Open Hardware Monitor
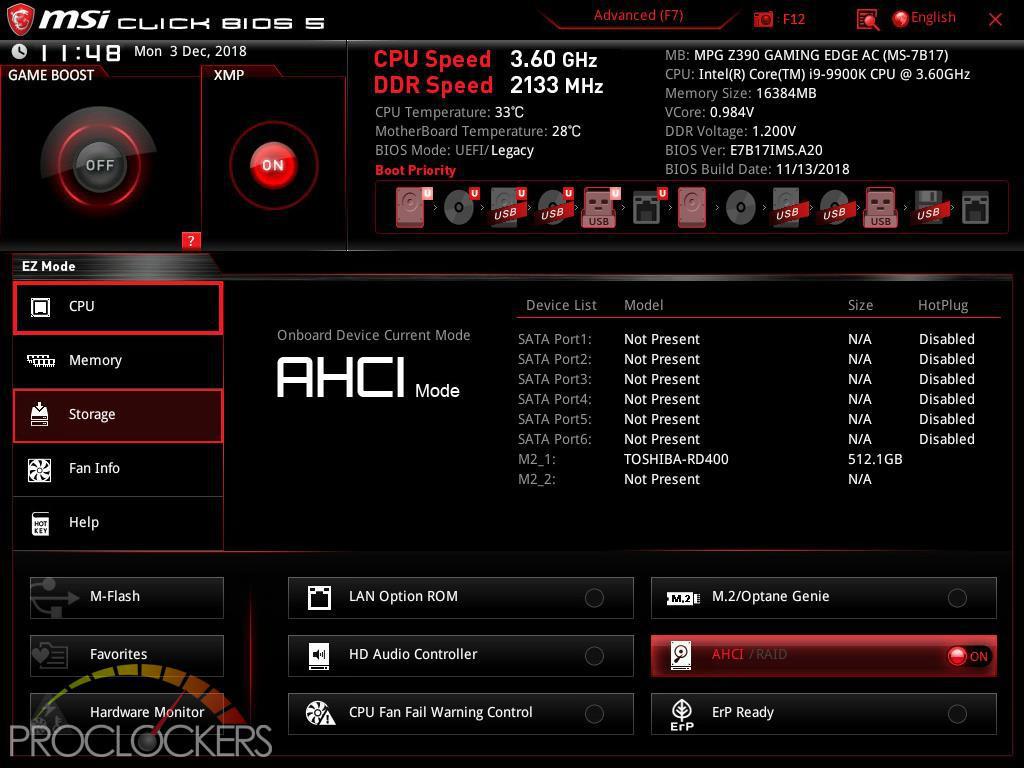Image resolution: width=1024 pixels, height=768 pixels. 127,713
